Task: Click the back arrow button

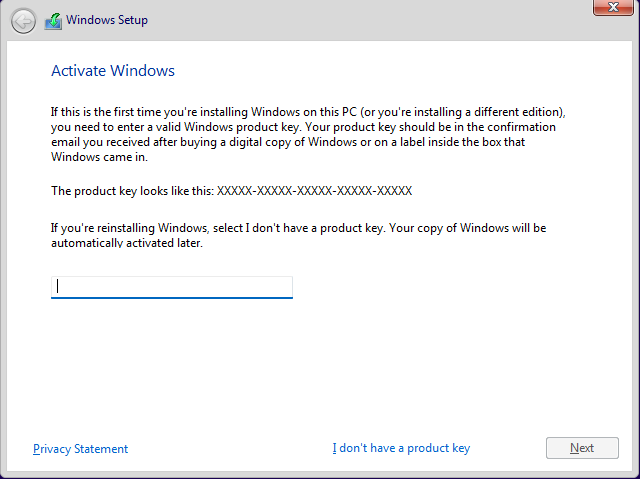Action: coord(23,20)
